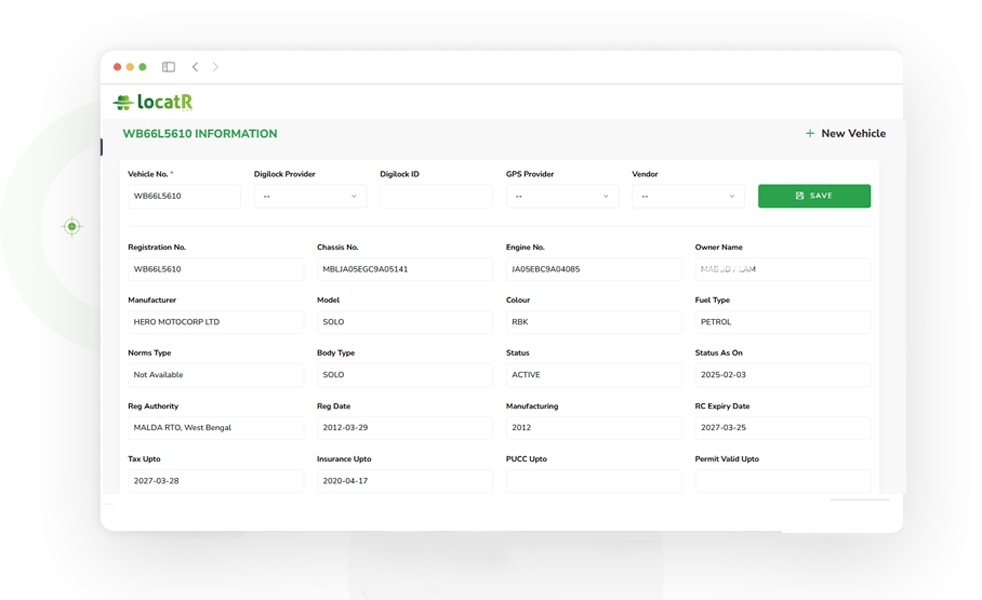982x600 pixels.
Task: Click the Vehicle No. input field
Action: click(x=184, y=196)
